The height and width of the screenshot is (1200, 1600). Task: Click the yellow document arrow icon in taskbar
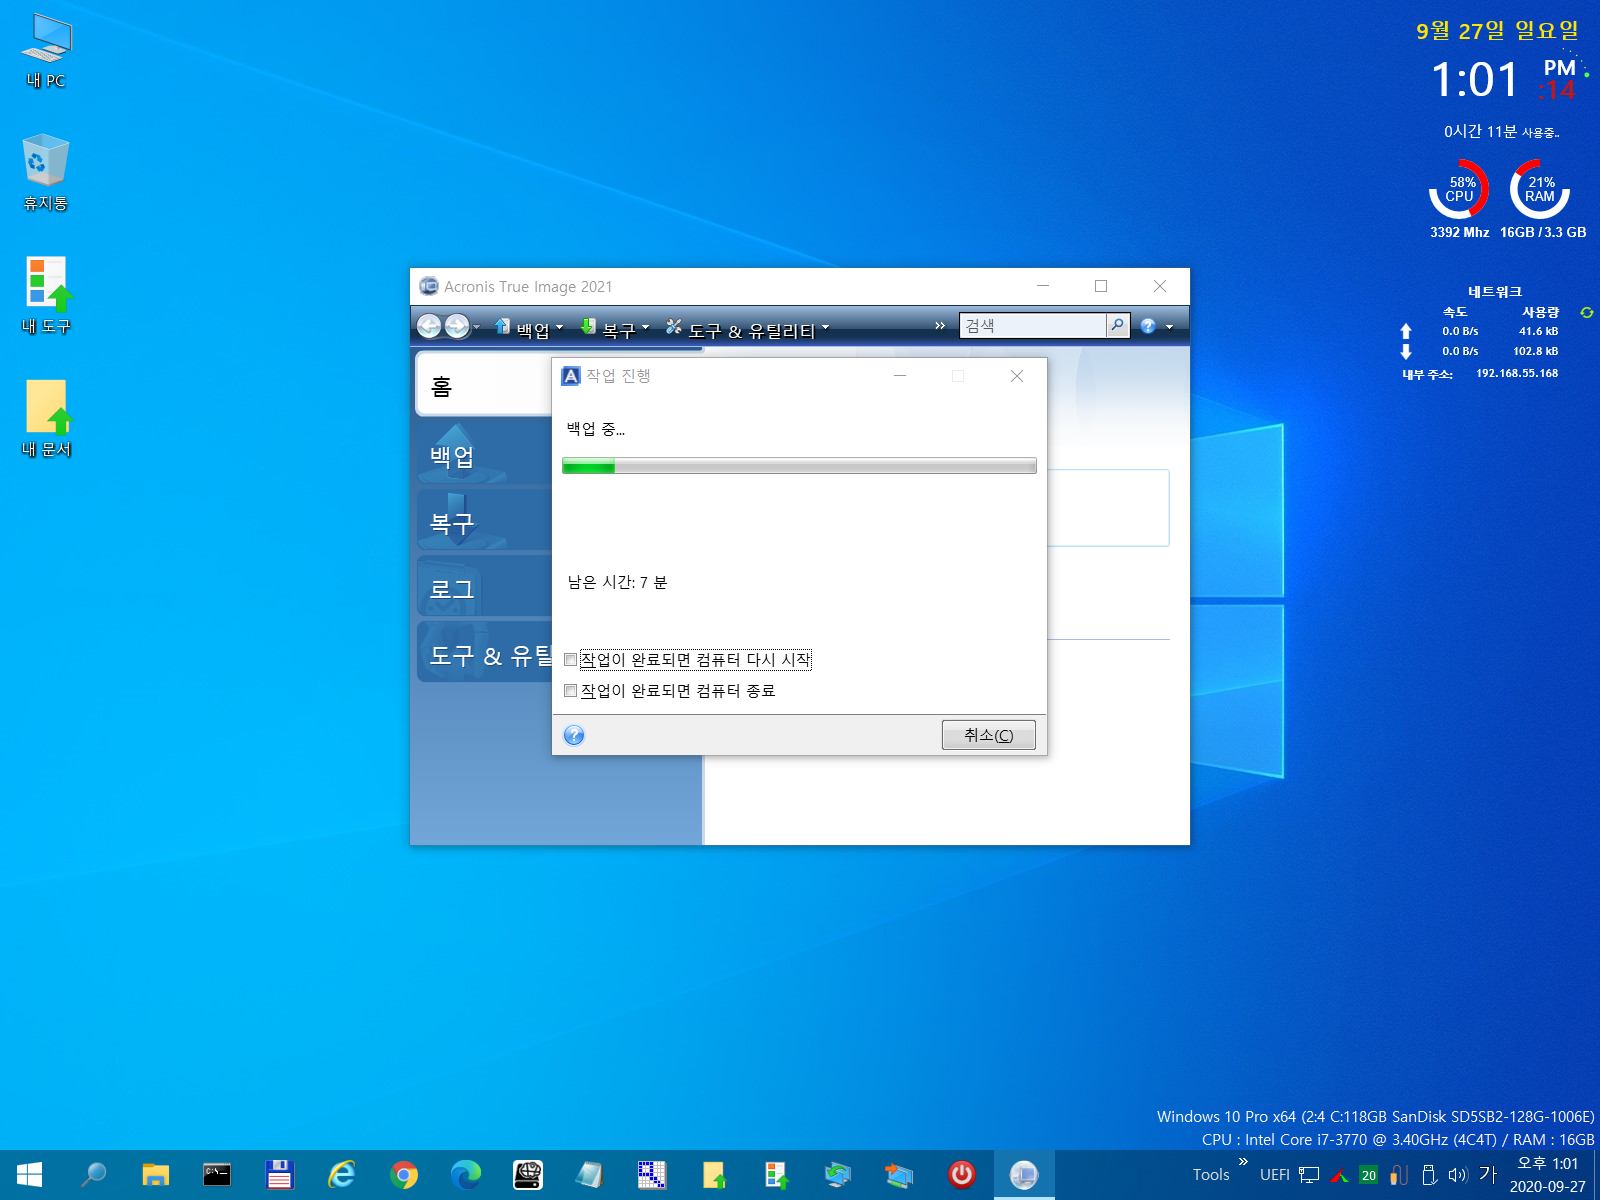pos(714,1175)
